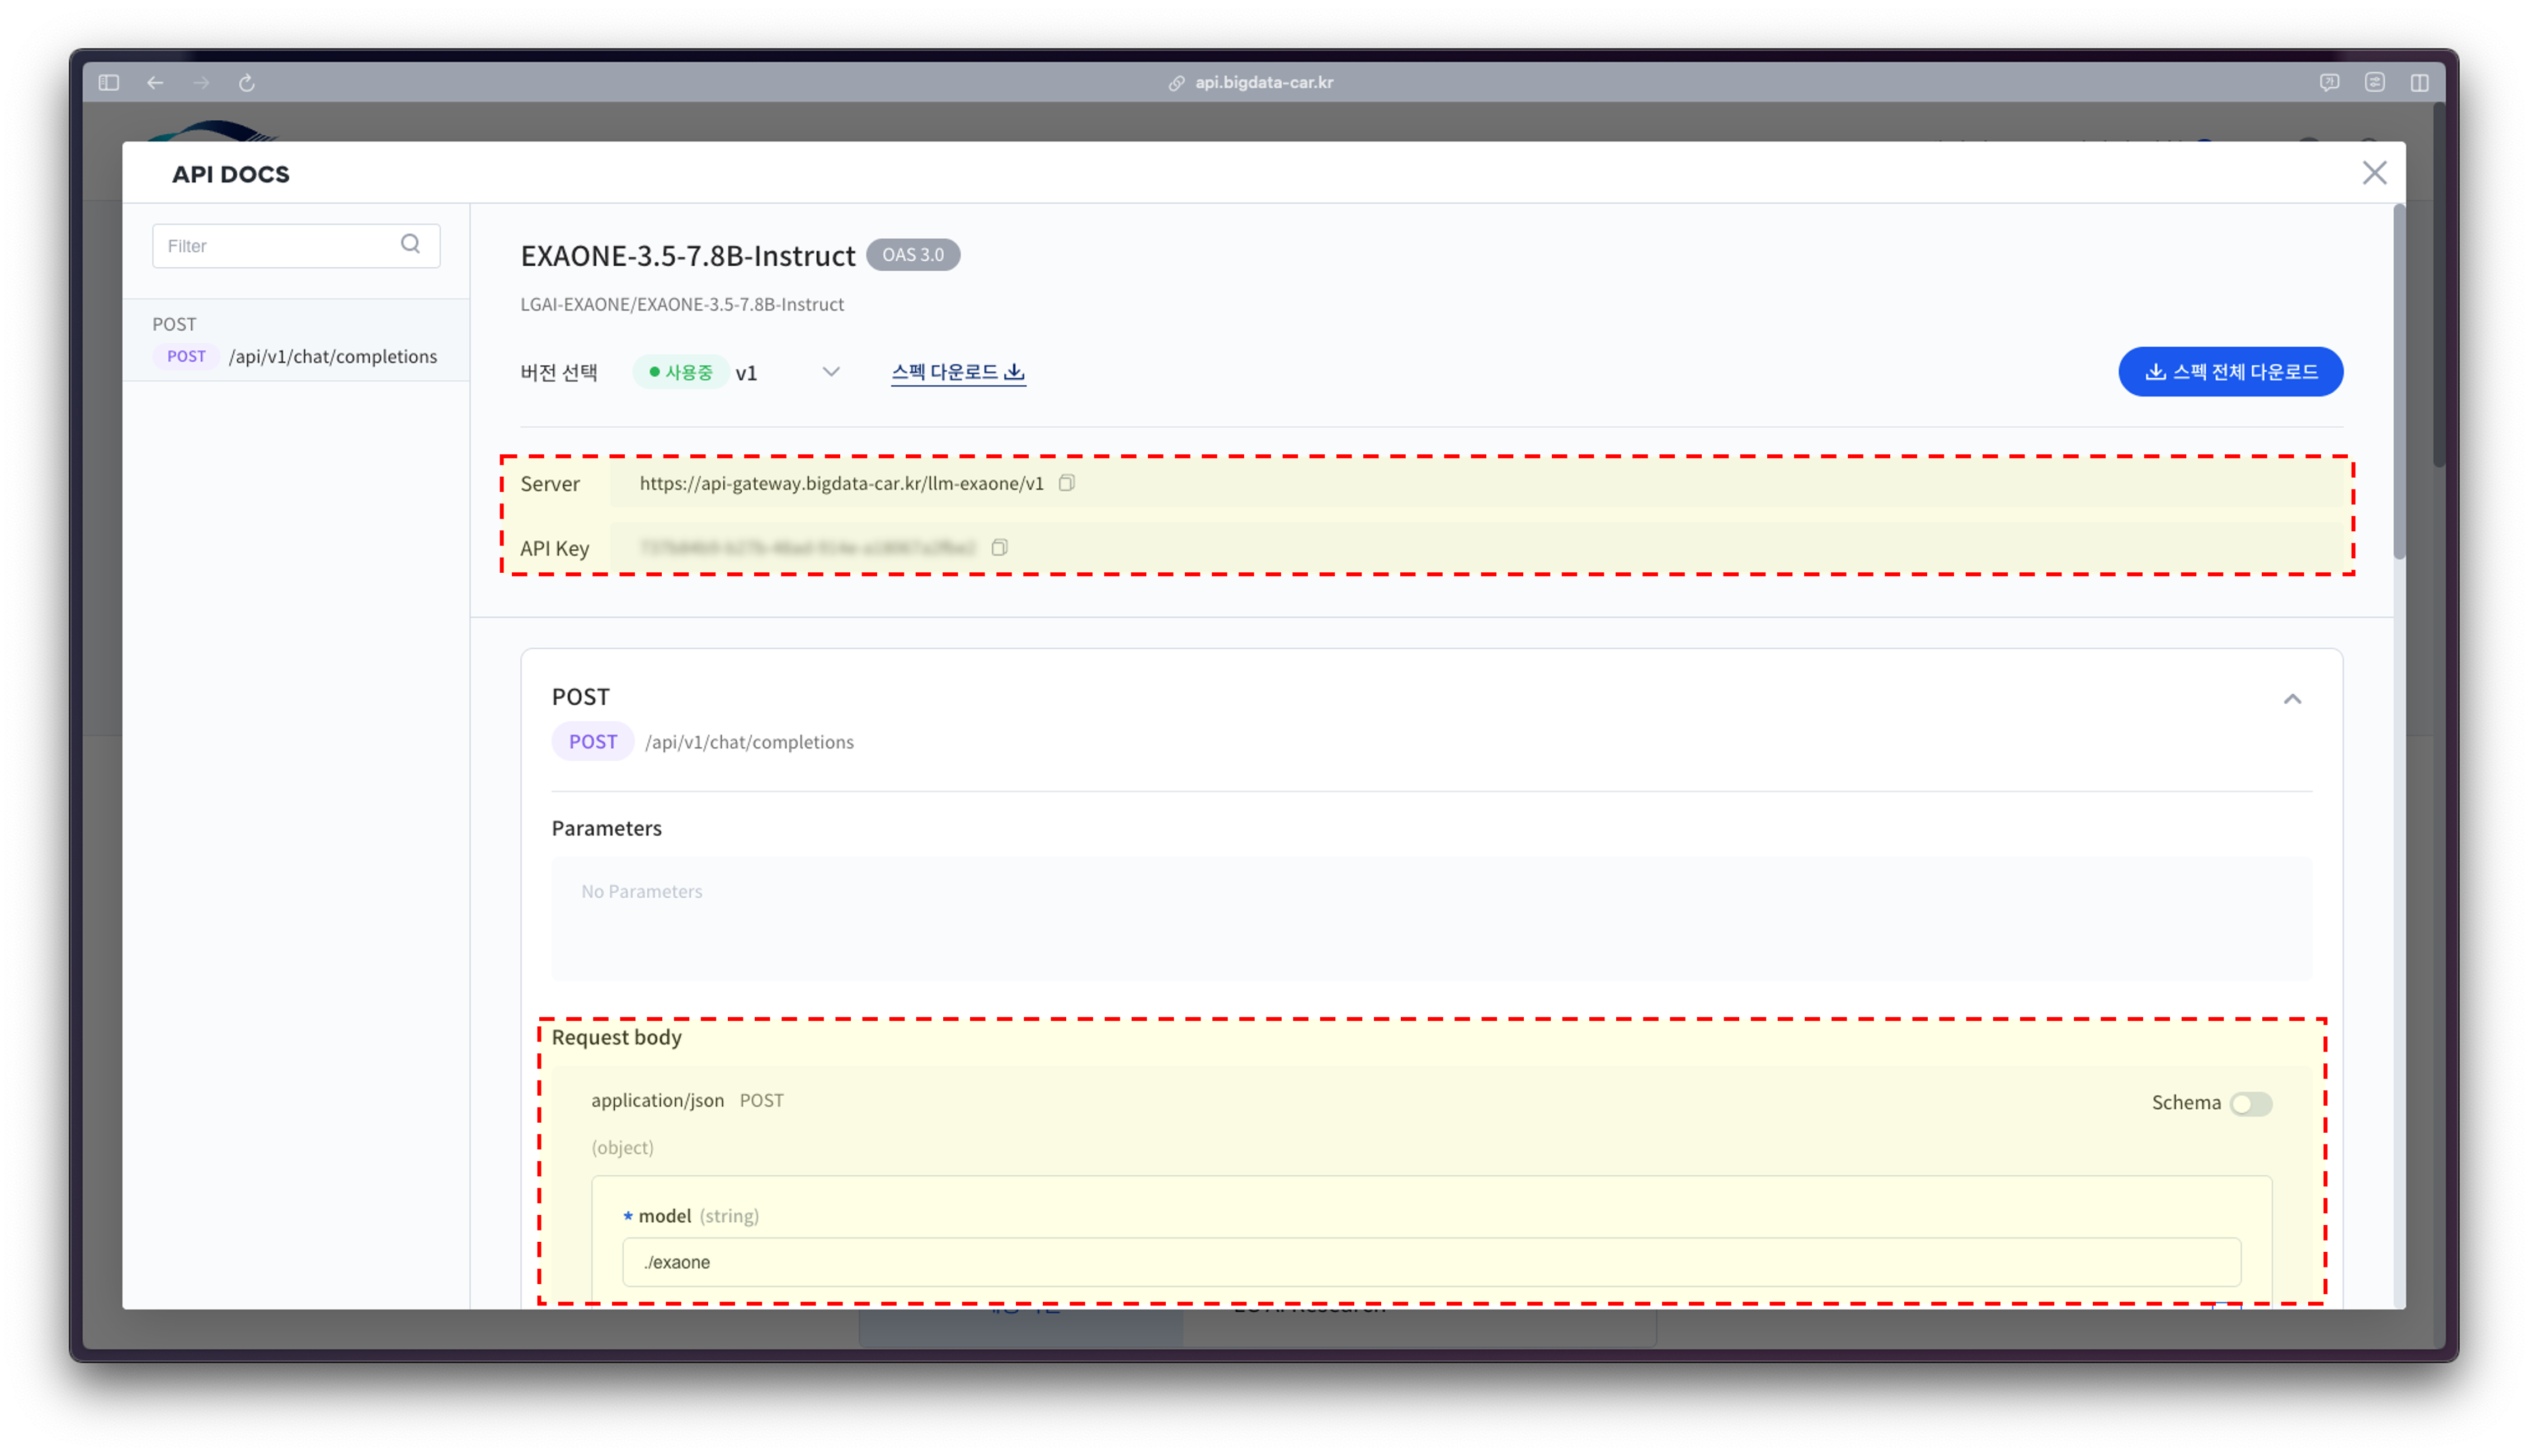
Task: Open the reader view icon in toolbar
Action: click(2375, 82)
